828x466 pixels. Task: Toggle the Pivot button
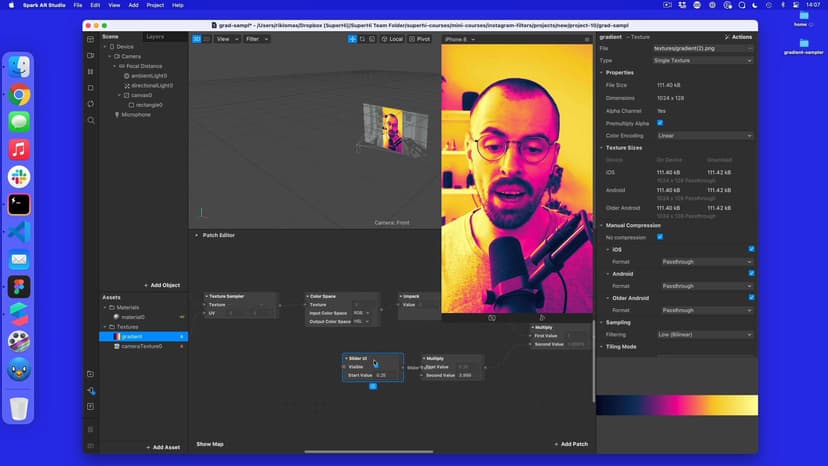(419, 39)
